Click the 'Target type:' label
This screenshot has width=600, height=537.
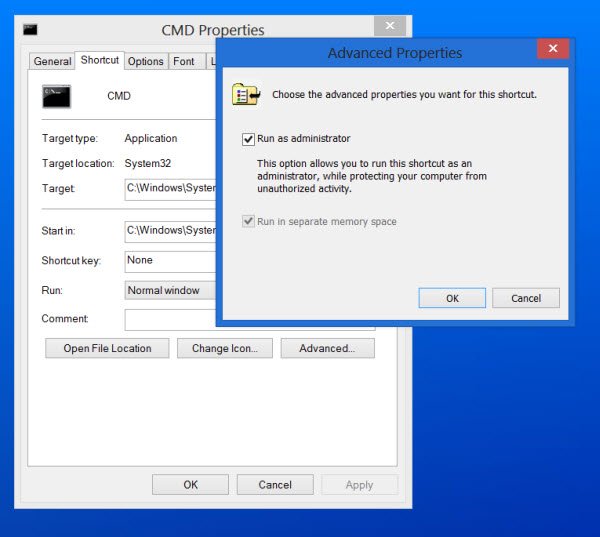pyautogui.click(x=70, y=138)
